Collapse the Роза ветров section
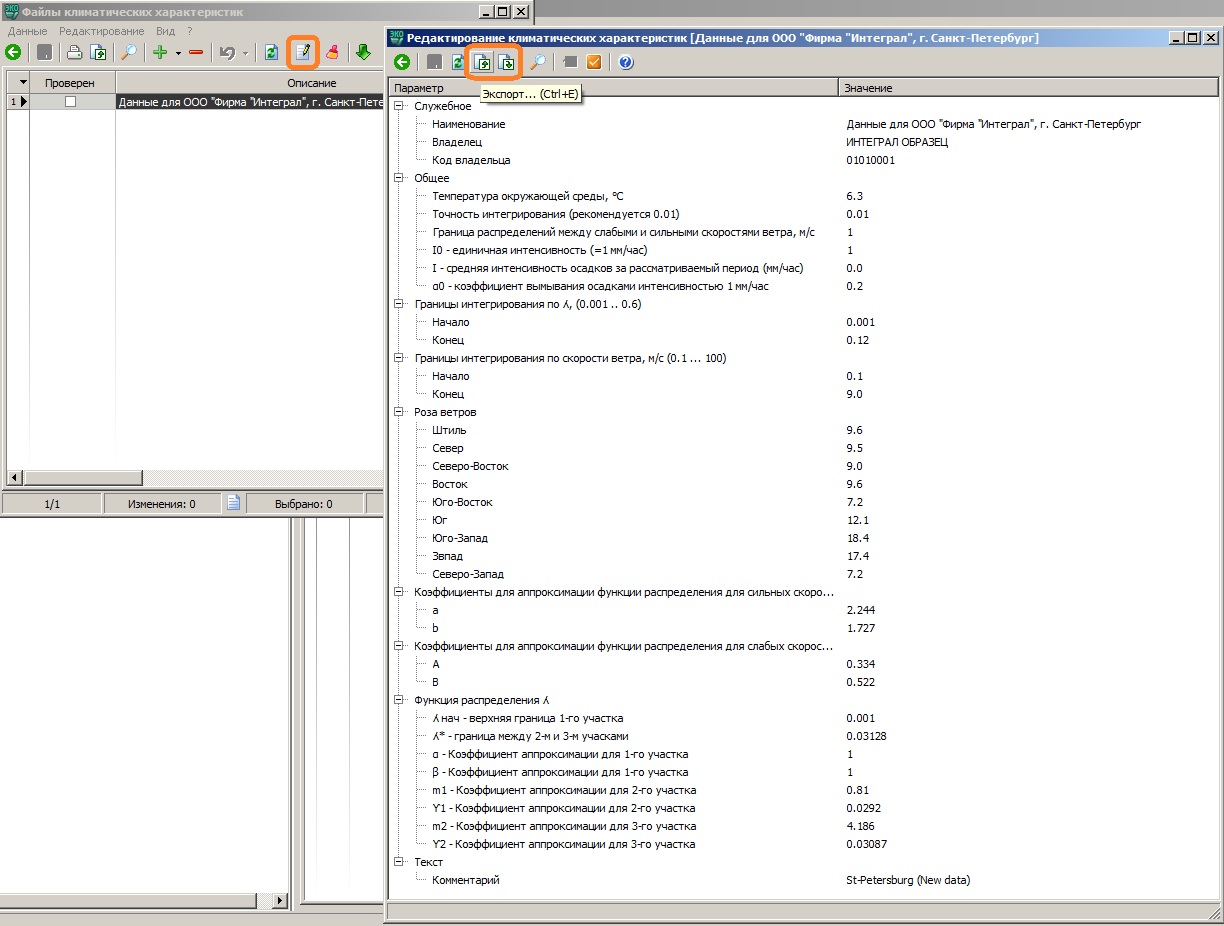The width and height of the screenshot is (1224, 926). (400, 412)
